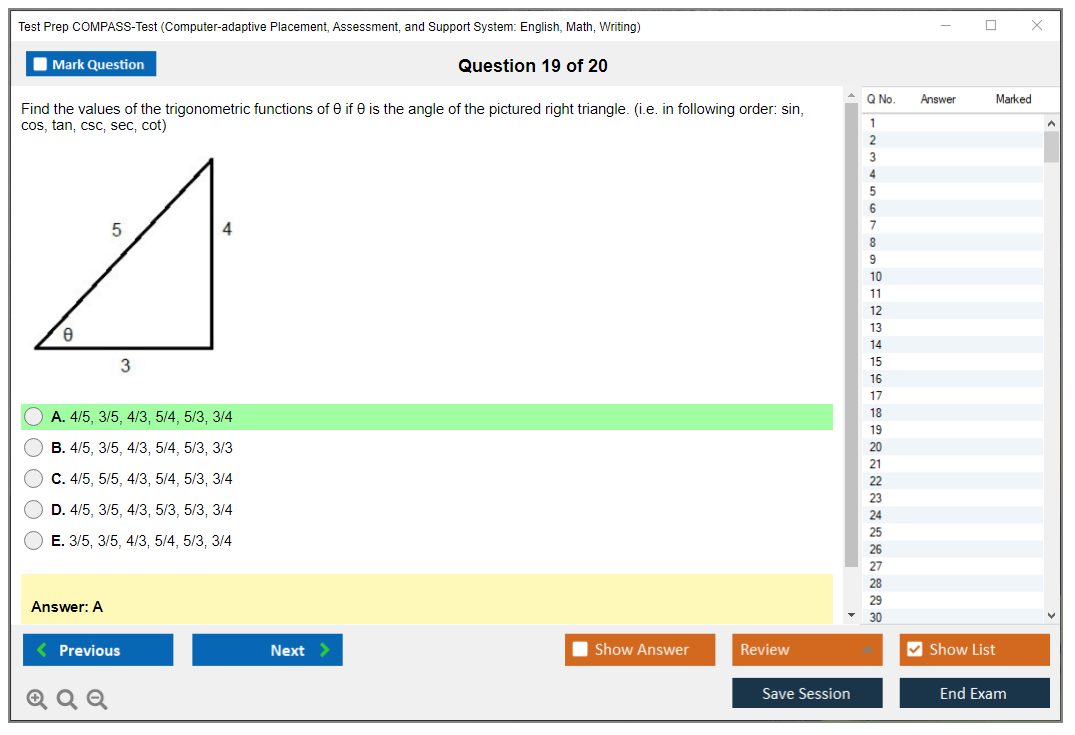Image resolution: width=1075 pixels, height=735 pixels.
Task: Expand the Review dropdown
Action: (867, 650)
